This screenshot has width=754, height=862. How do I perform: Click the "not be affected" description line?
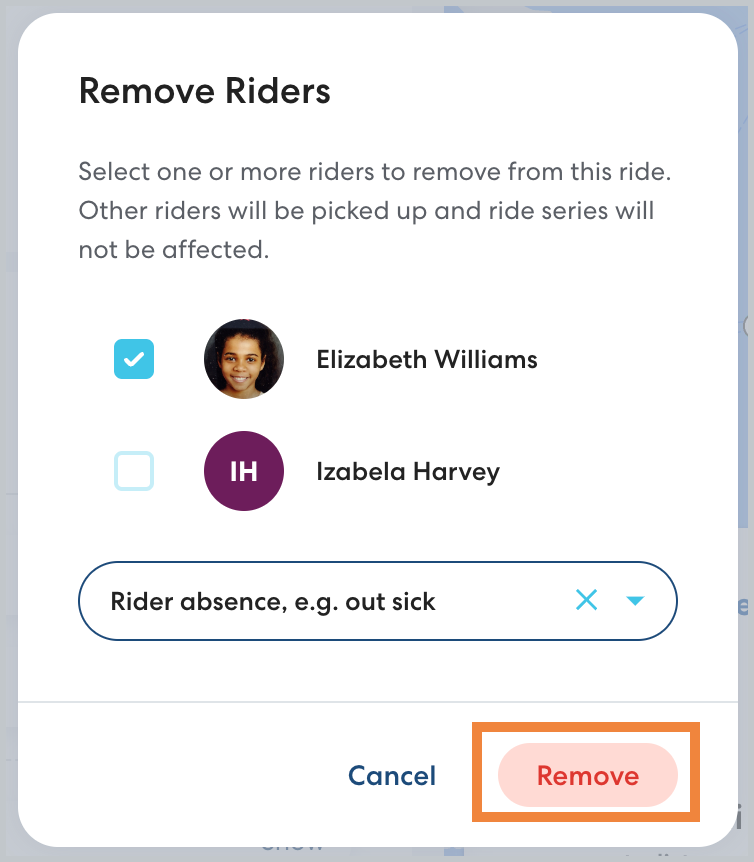[x=174, y=250]
